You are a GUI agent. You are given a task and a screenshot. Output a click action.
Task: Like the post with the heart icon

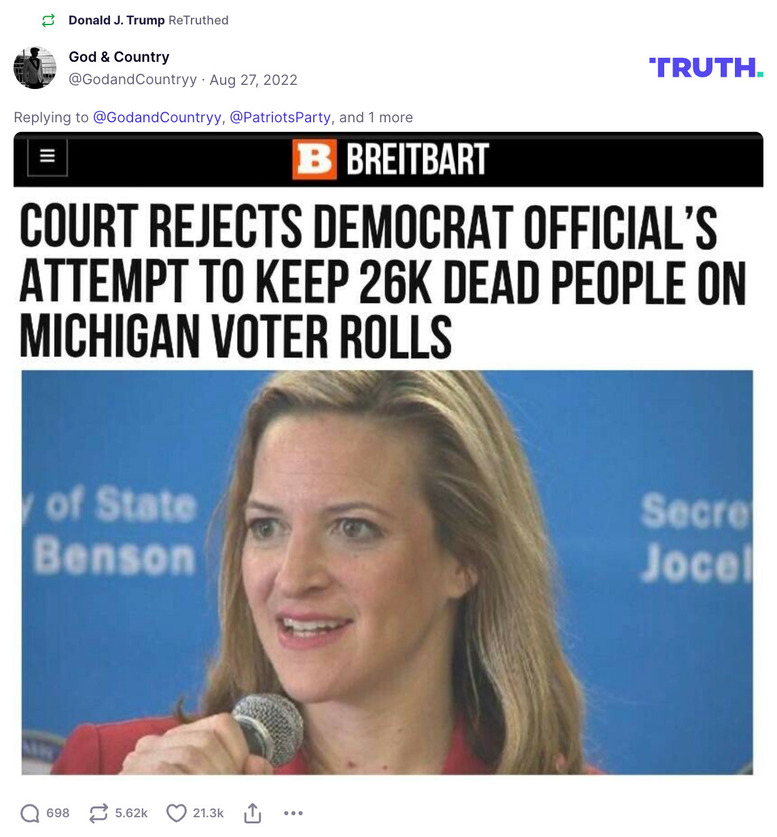coord(176,813)
